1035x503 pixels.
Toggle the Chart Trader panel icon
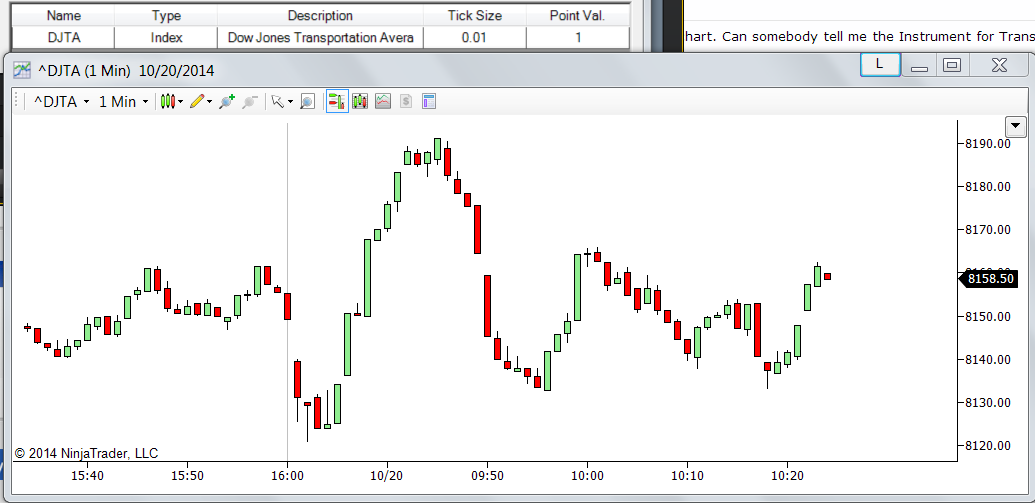(337, 102)
